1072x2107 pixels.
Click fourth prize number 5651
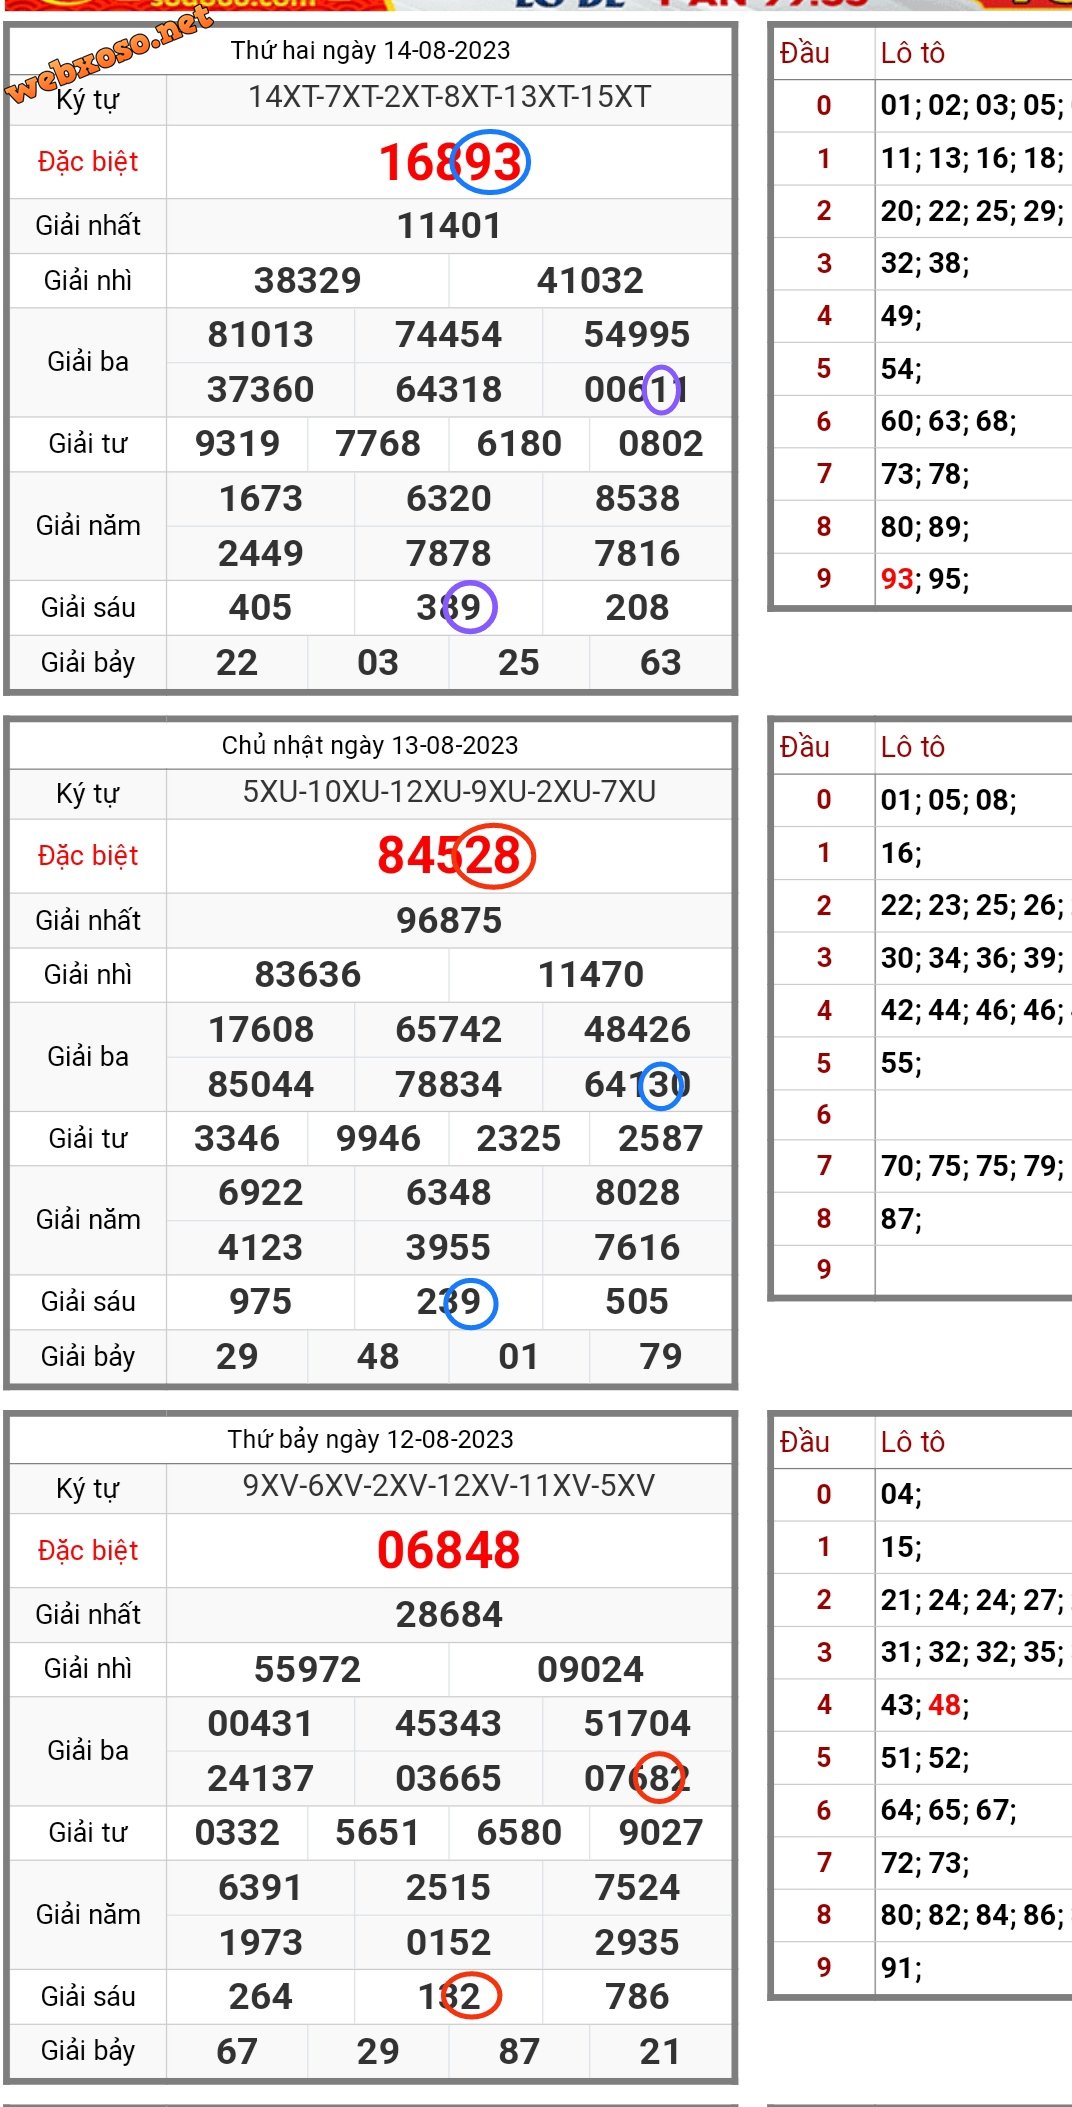click(x=378, y=1833)
